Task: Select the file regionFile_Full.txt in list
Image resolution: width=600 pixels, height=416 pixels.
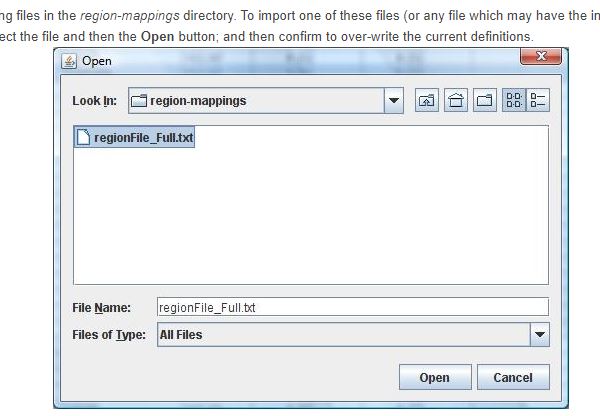Action: [x=134, y=137]
